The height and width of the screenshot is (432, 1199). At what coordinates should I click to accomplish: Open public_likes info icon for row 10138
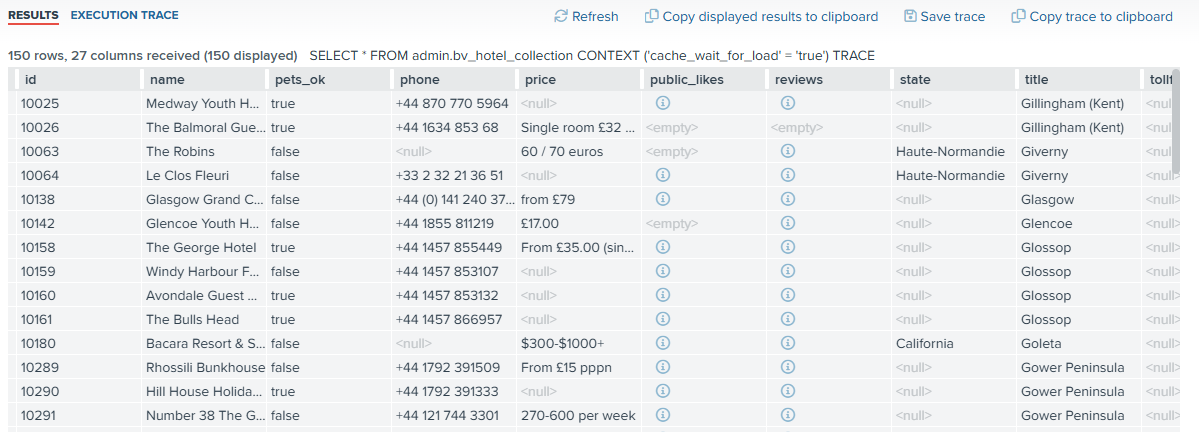pos(663,199)
